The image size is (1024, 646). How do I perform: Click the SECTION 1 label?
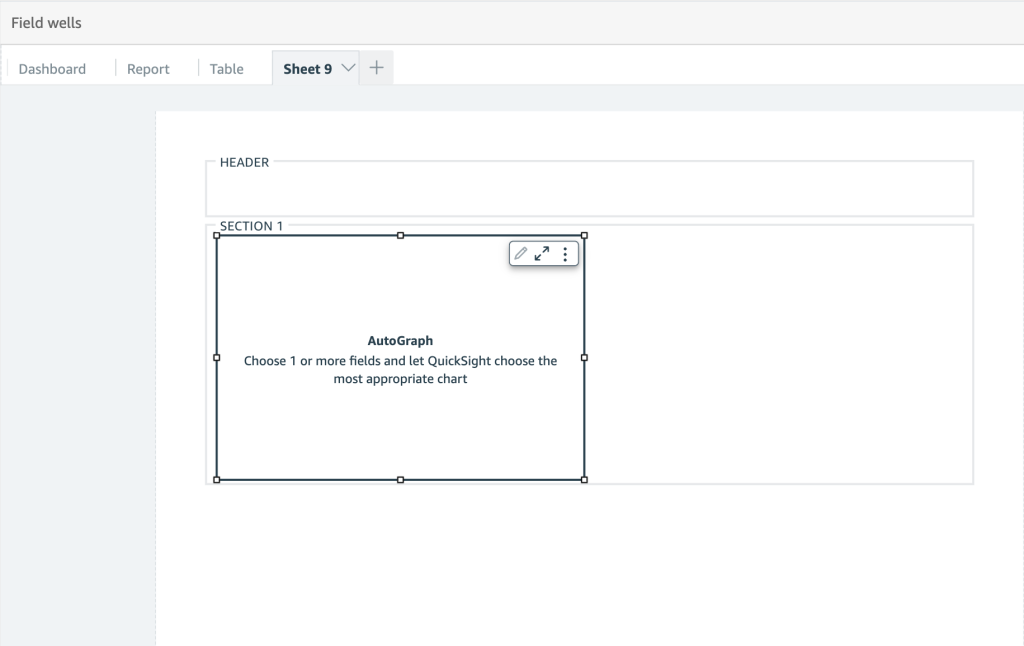click(x=249, y=226)
